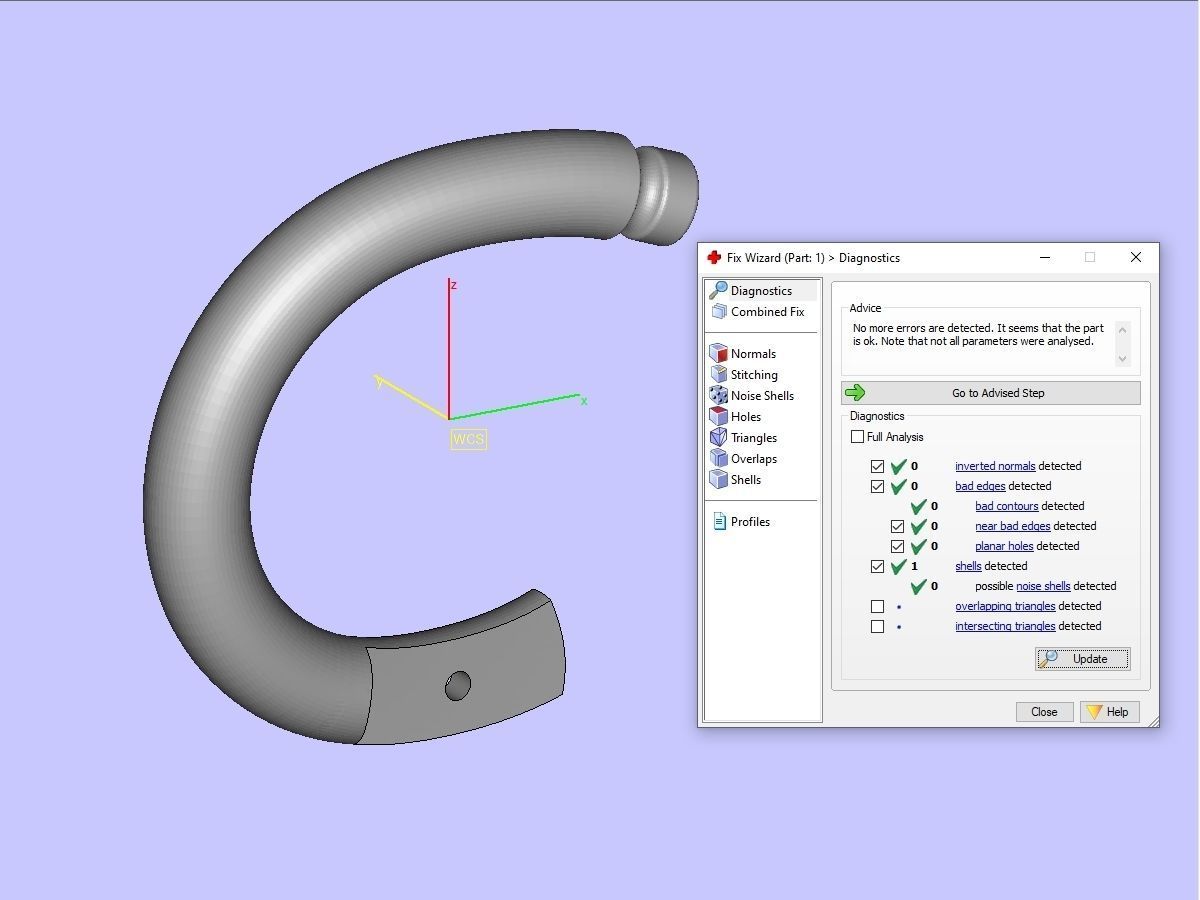Minimize the Fix Wizard dialog
1200x900 pixels.
click(x=1044, y=258)
